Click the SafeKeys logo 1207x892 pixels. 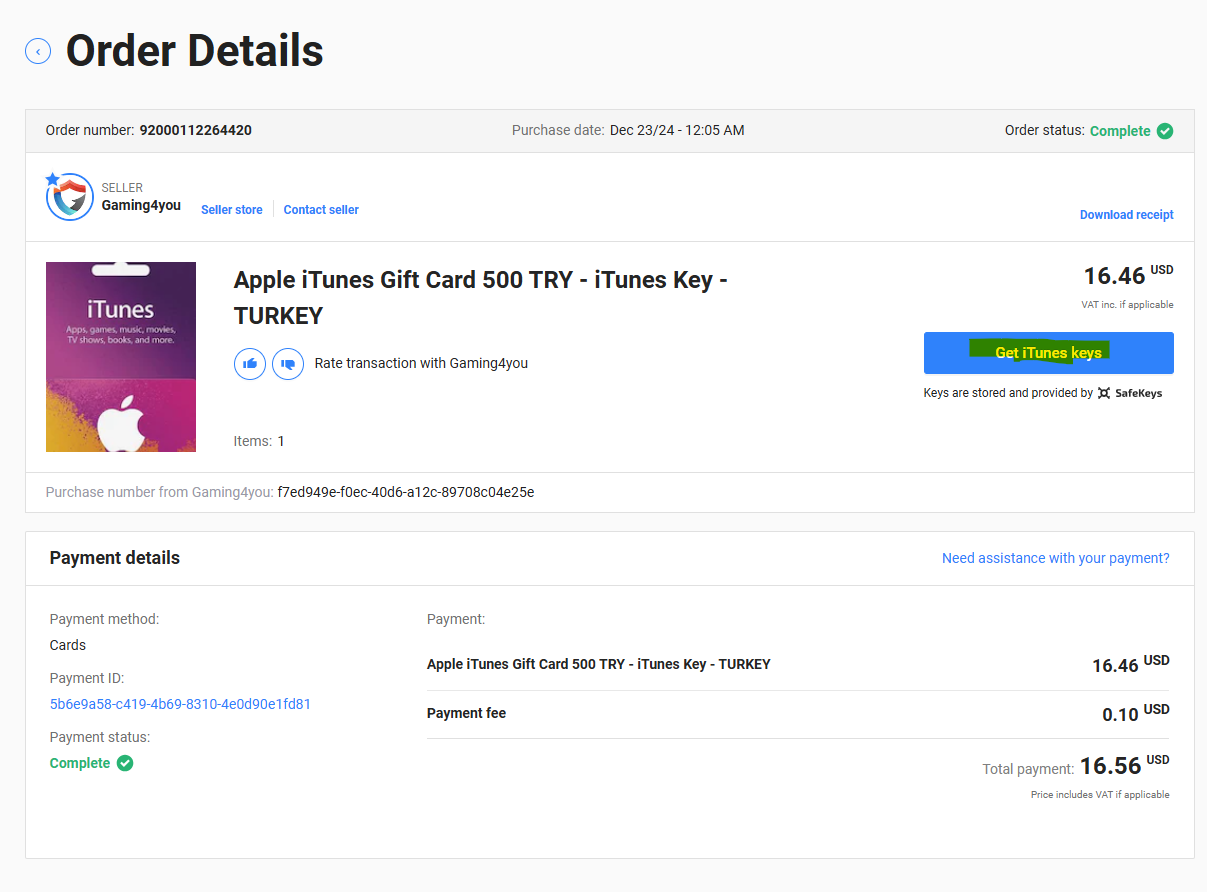[x=1130, y=393]
